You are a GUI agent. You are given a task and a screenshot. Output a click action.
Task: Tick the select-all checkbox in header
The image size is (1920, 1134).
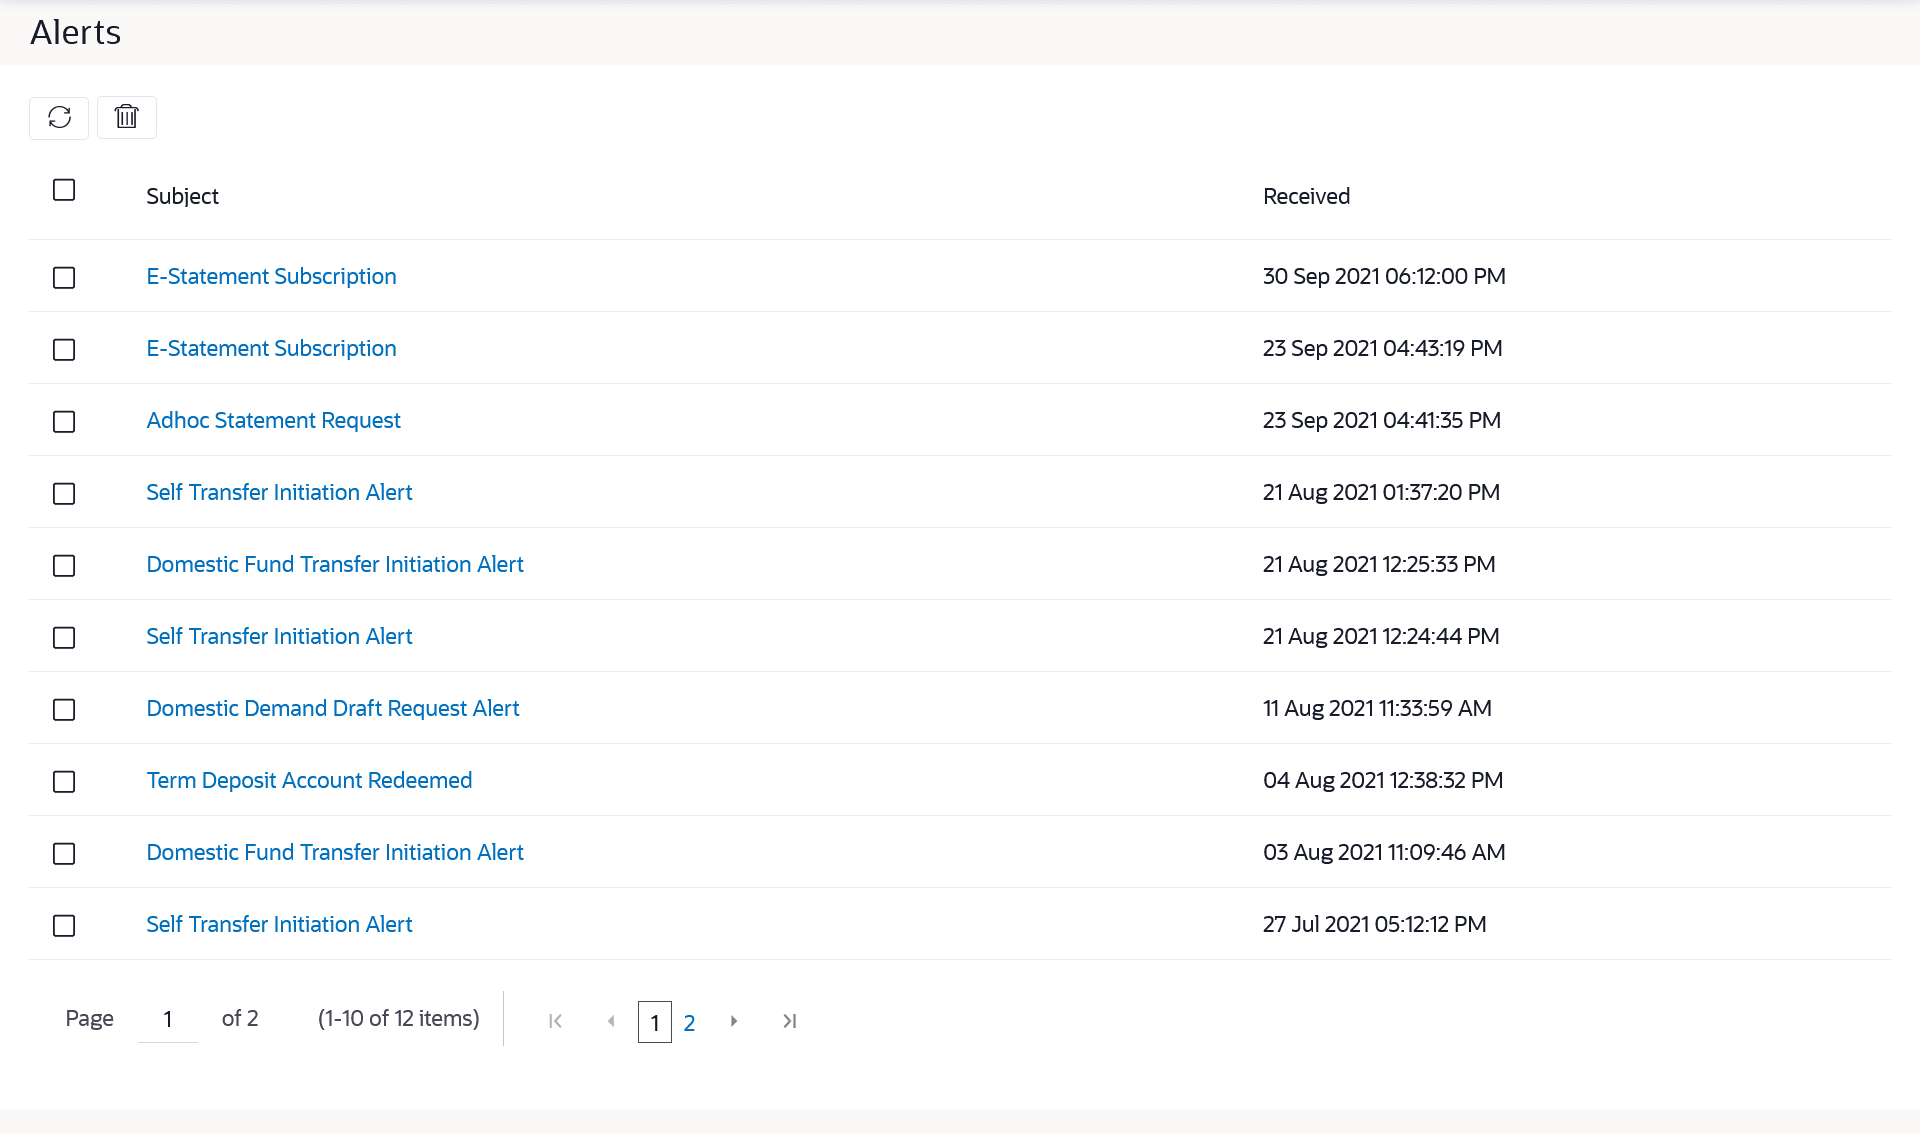[x=64, y=190]
